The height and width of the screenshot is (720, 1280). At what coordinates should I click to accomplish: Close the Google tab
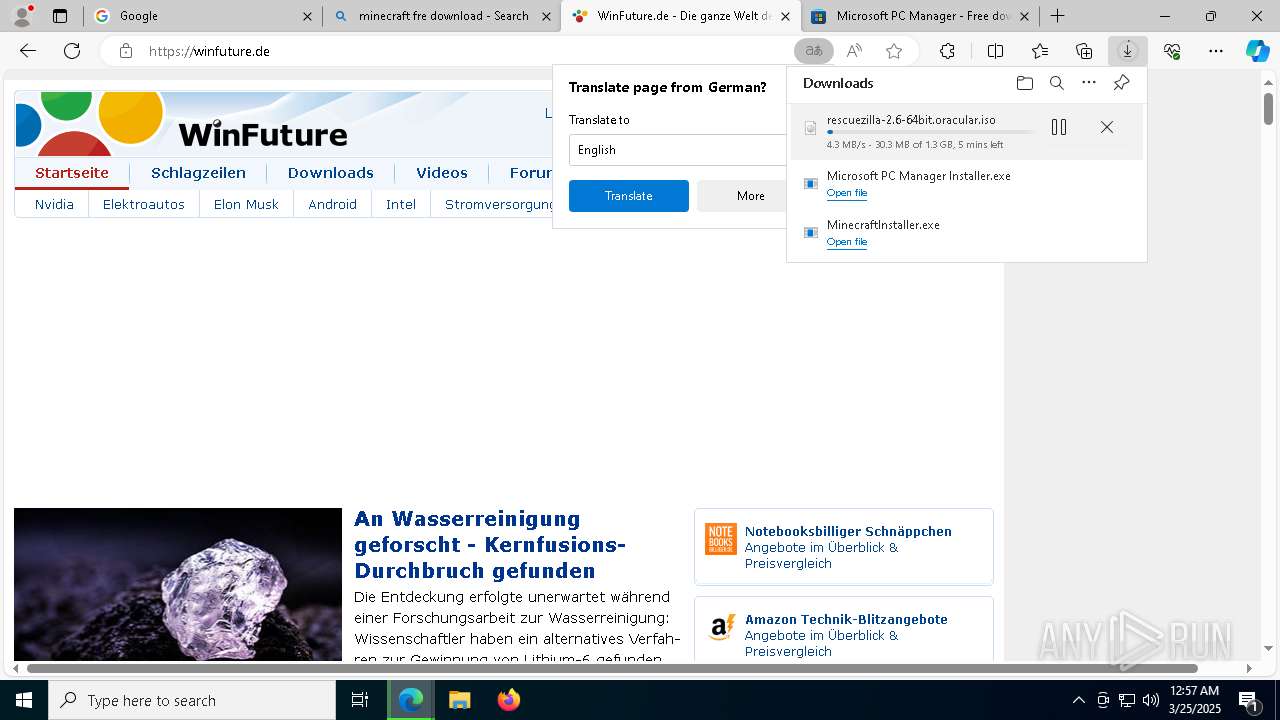[307, 16]
